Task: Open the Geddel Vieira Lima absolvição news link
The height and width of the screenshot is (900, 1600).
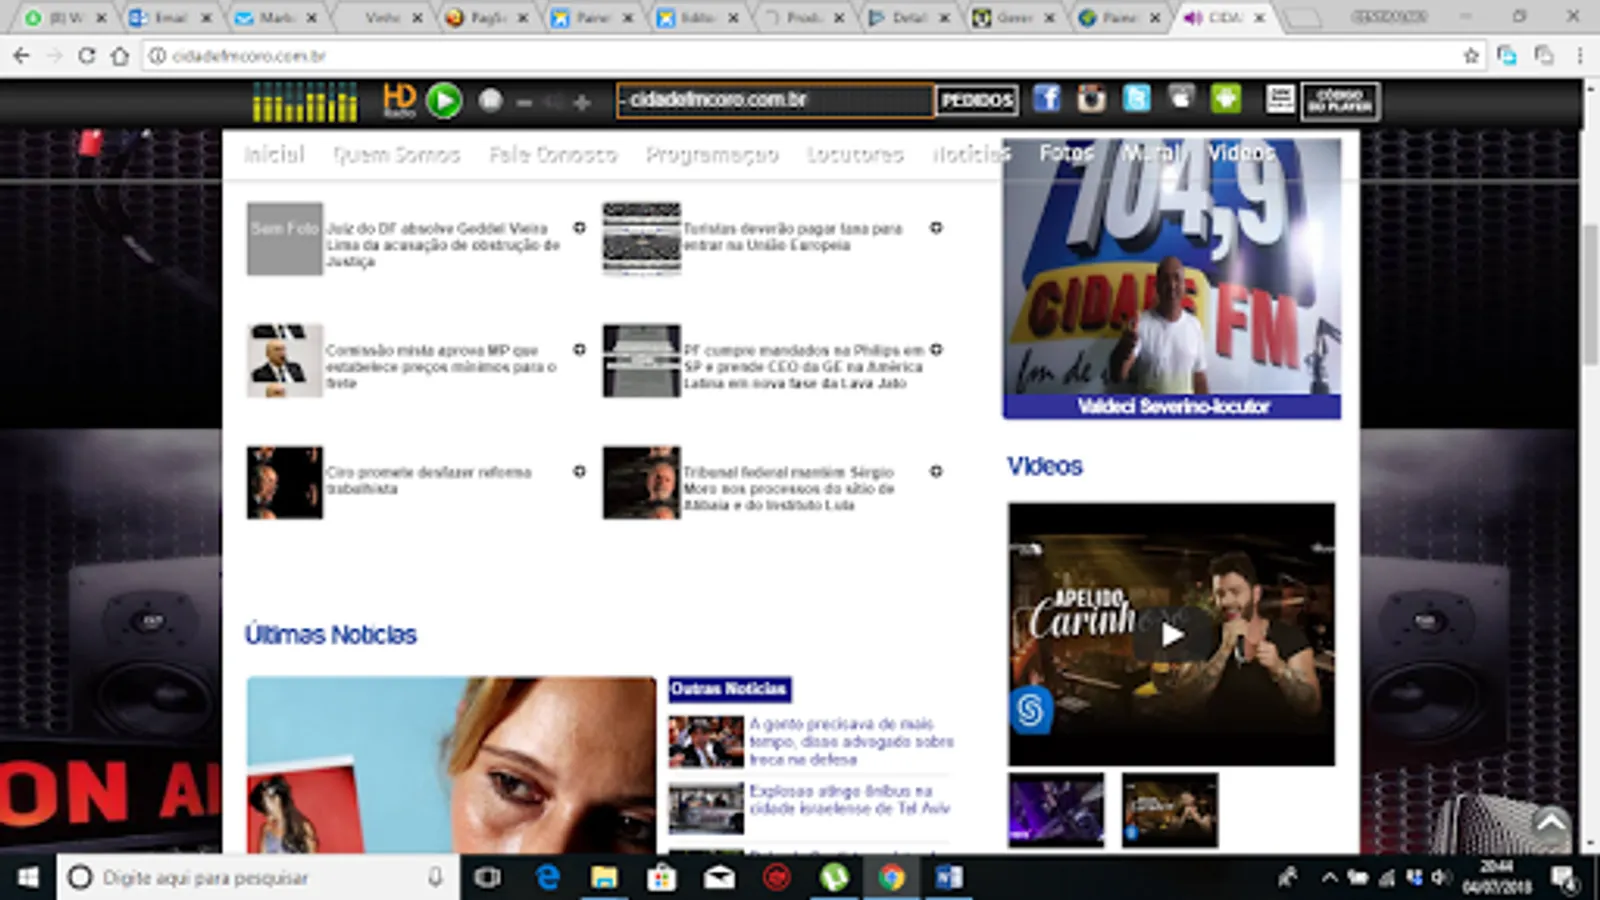Action: tap(442, 245)
